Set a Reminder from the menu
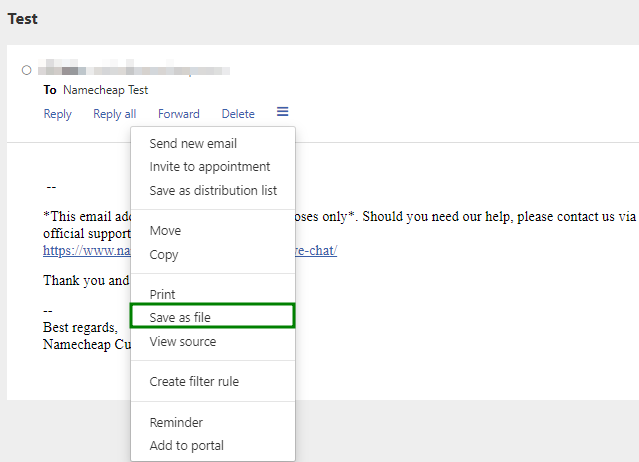The image size is (639, 462). coord(176,422)
